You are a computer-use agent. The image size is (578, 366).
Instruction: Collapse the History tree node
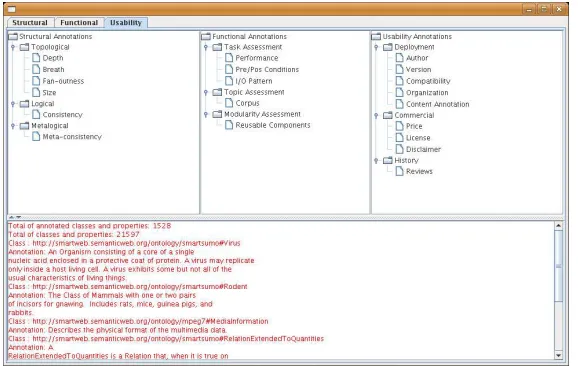(x=376, y=160)
